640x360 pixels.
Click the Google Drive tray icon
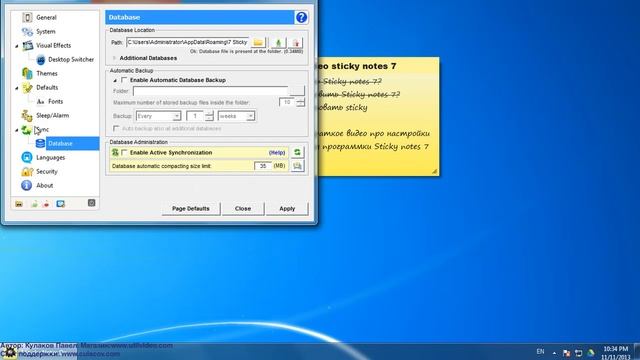pos(591,353)
